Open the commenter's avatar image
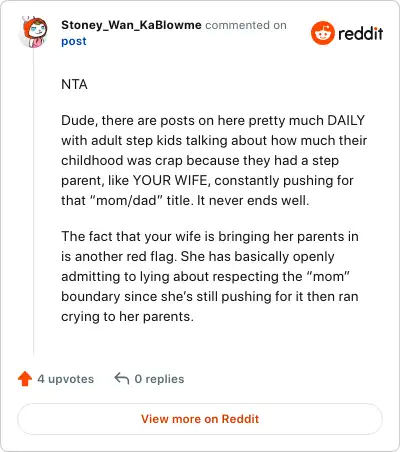The height and width of the screenshot is (452, 400). point(33,32)
